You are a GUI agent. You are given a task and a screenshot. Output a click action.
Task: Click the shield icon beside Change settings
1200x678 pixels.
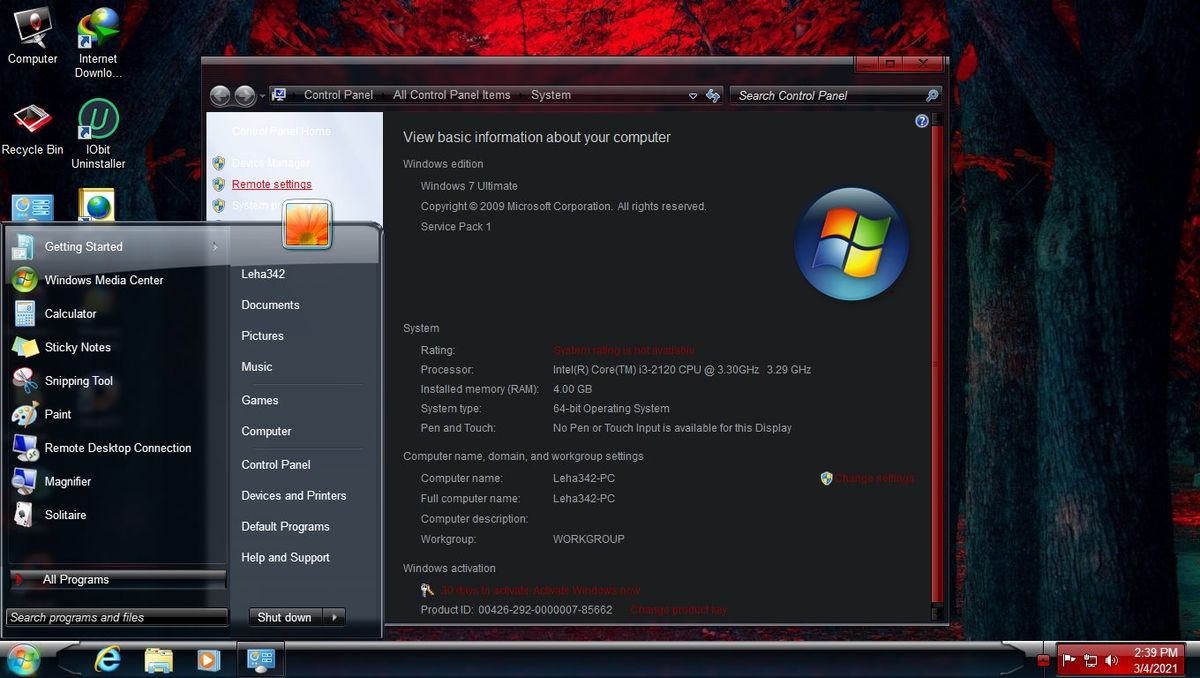(x=826, y=478)
